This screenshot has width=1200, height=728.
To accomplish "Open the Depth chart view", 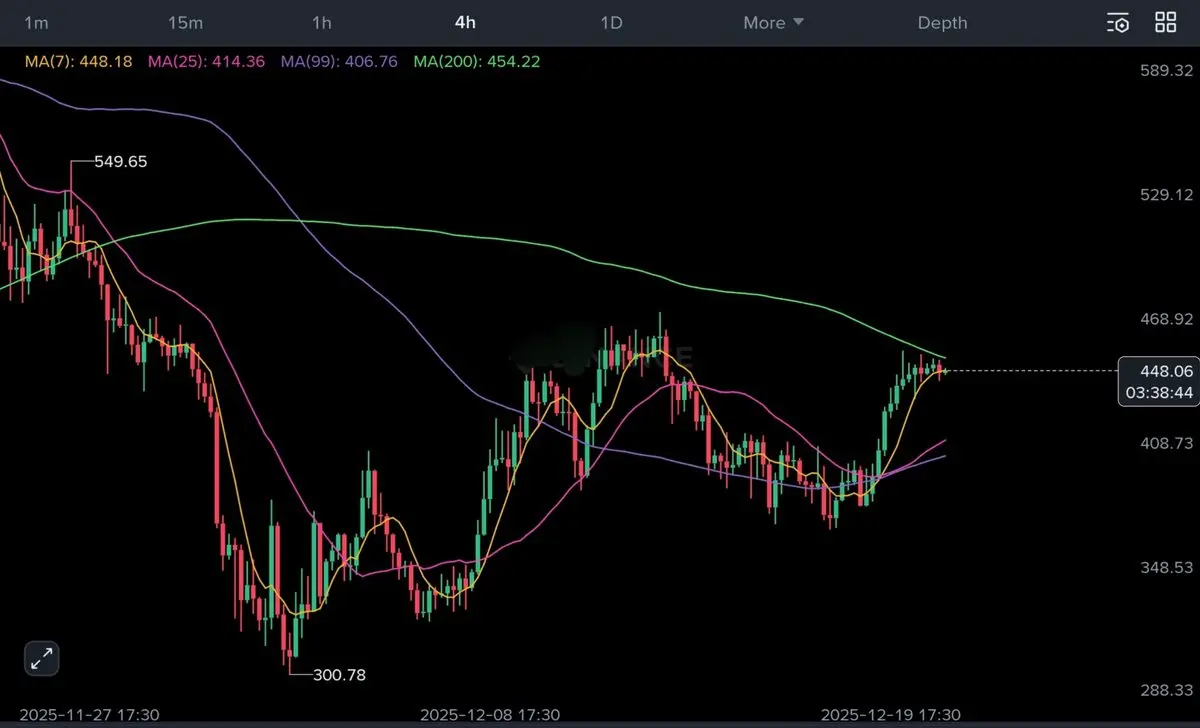I will (x=942, y=22).
